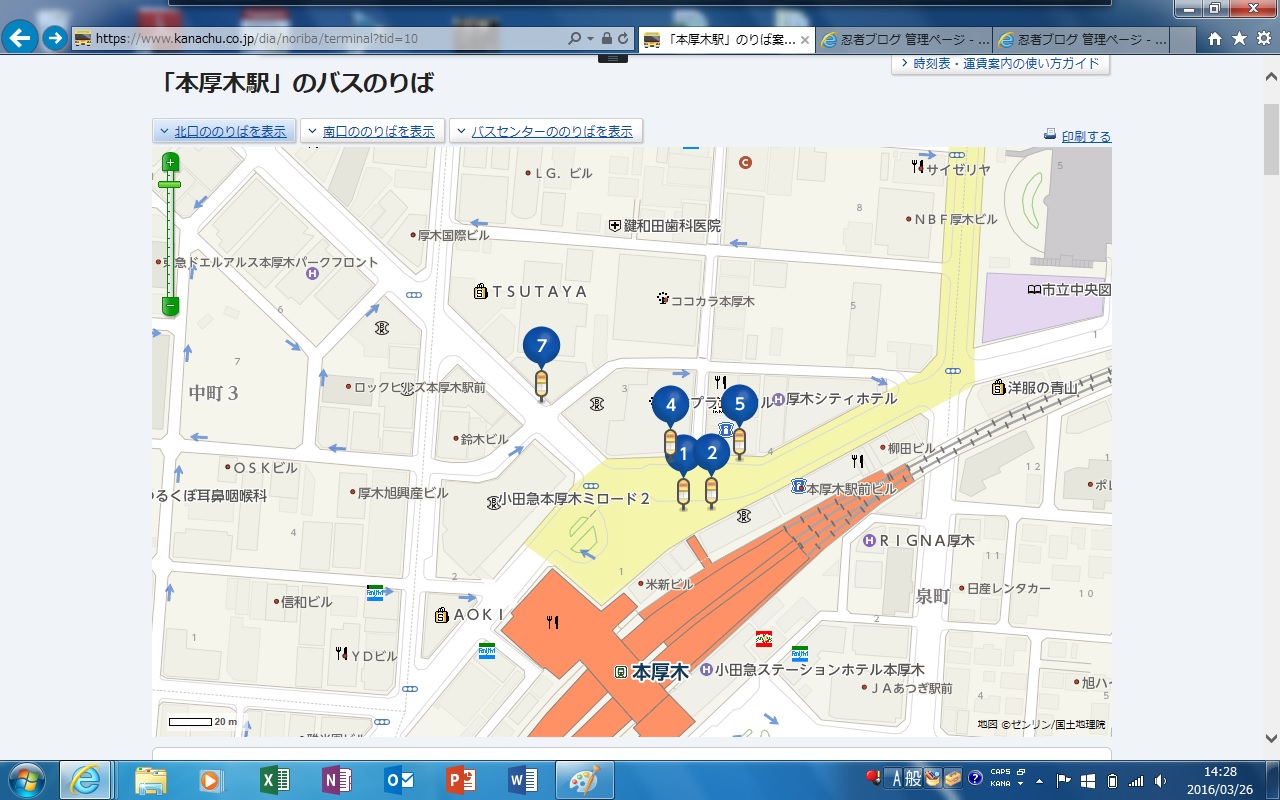
Task: Open the volume speaker icon in tray
Action: [1160, 780]
